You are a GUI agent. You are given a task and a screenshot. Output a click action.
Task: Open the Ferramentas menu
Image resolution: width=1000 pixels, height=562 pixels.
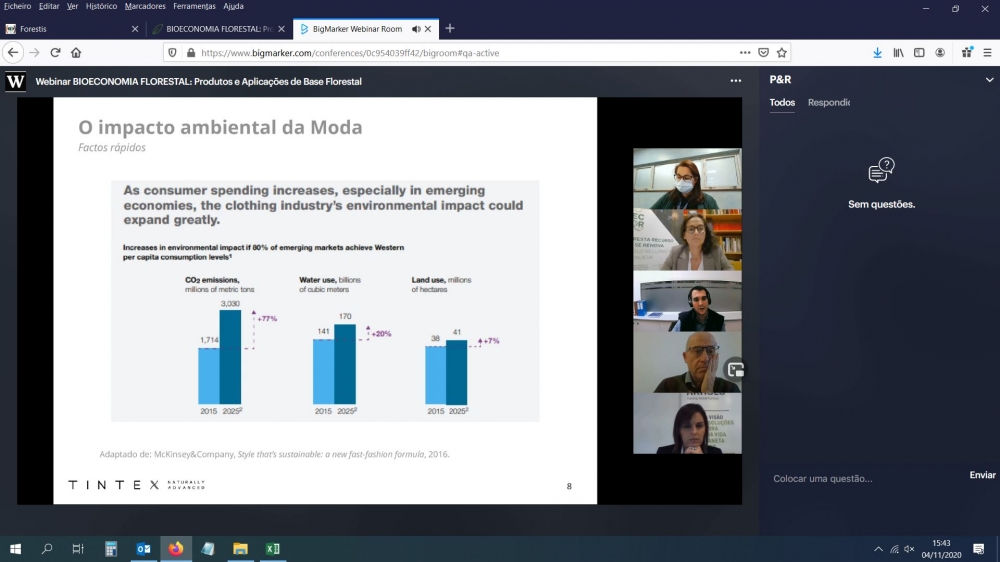195,6
